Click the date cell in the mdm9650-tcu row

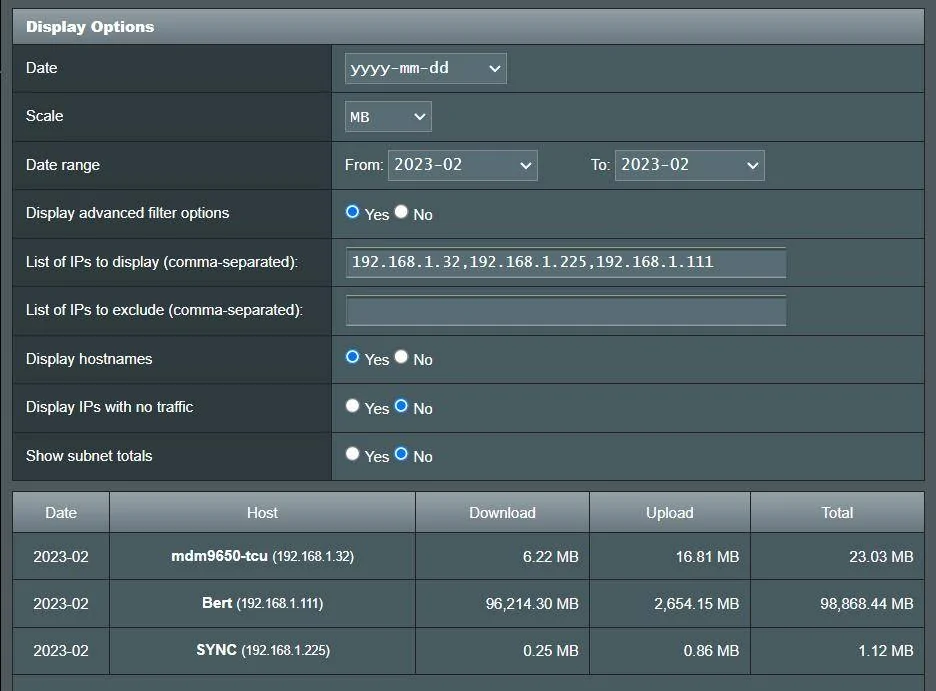[x=61, y=557]
